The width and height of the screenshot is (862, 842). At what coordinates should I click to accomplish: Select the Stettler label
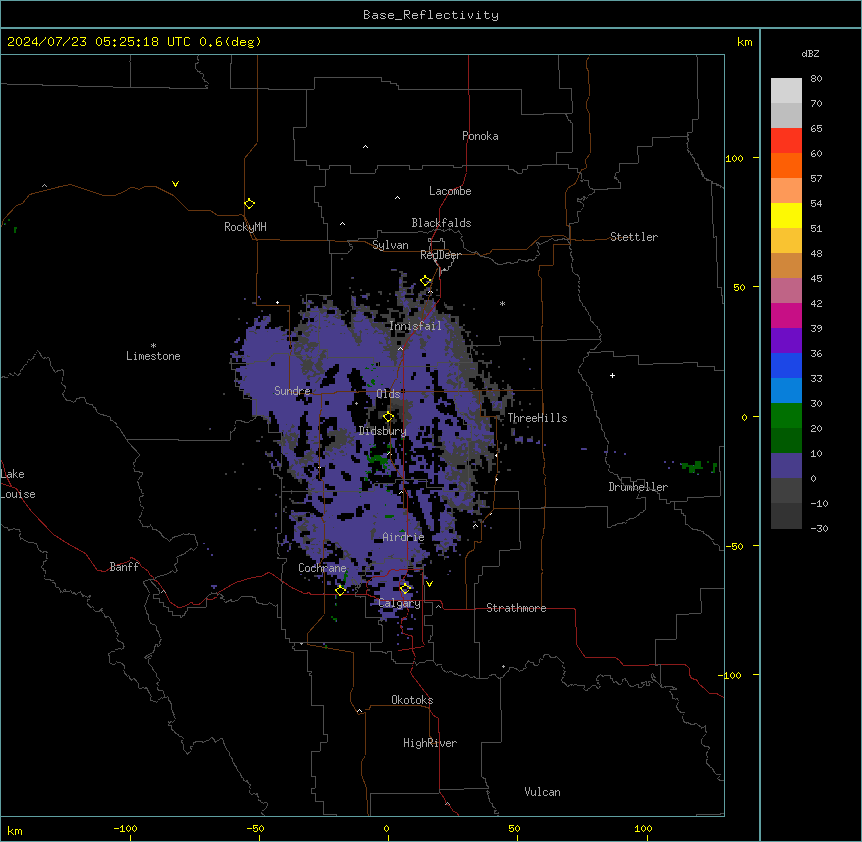click(x=634, y=237)
